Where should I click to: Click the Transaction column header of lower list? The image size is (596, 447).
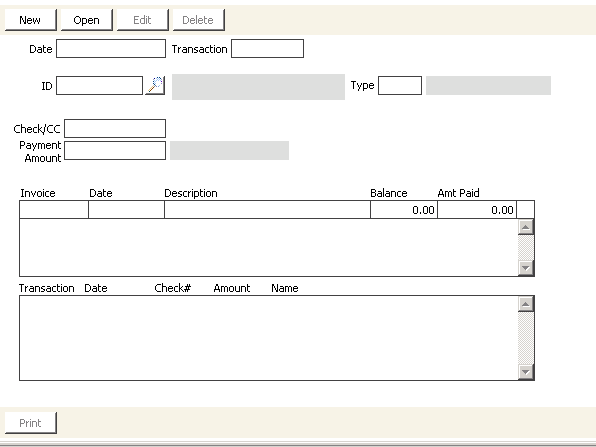(x=47, y=288)
